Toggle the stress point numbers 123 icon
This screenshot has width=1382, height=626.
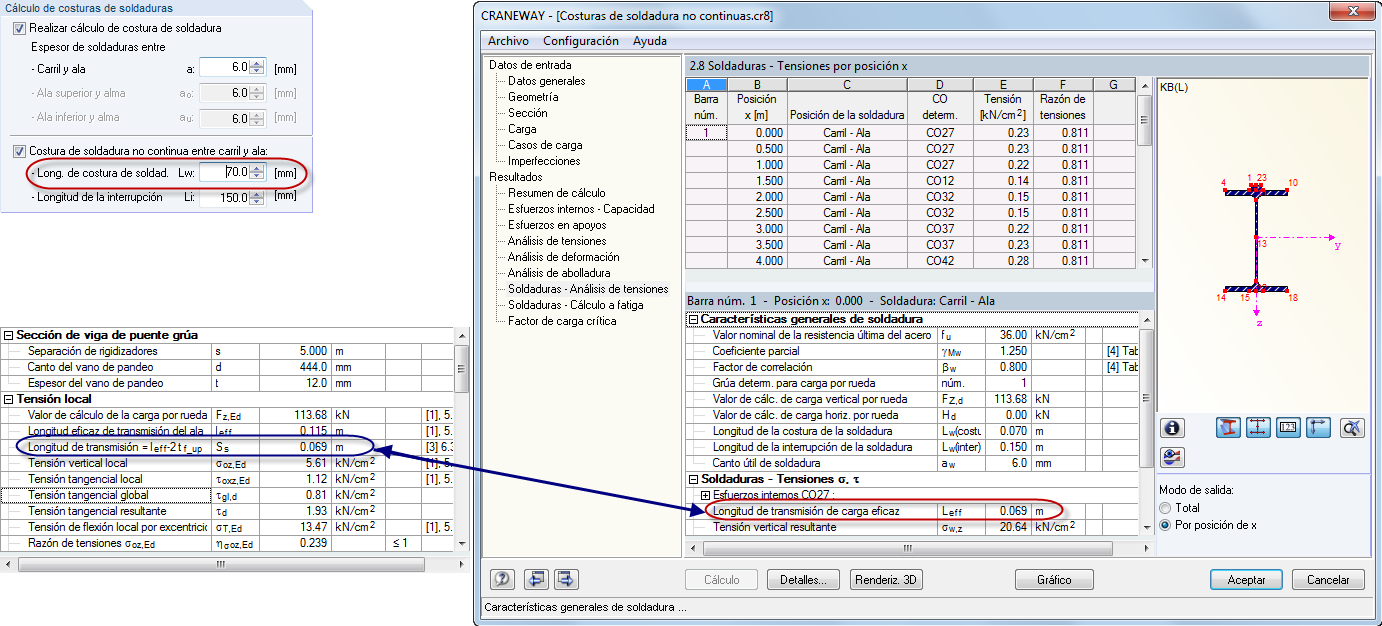tap(1288, 427)
